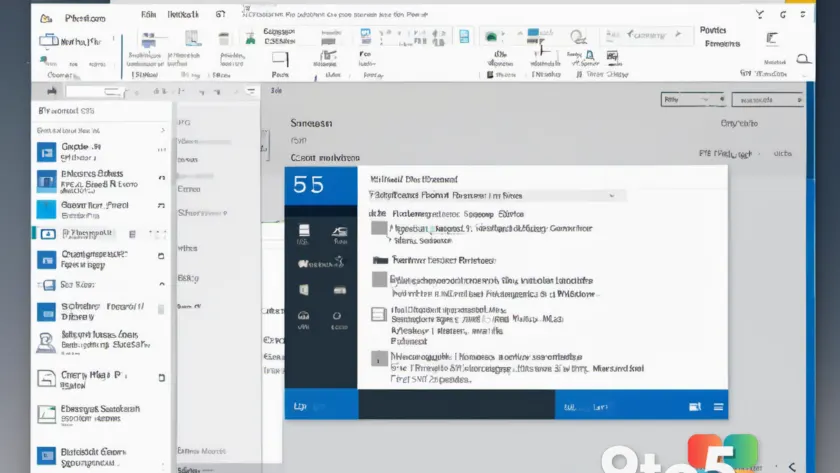Click the yellow folder icon in title bar
The height and width of the screenshot is (473, 840).
[x=47, y=19]
